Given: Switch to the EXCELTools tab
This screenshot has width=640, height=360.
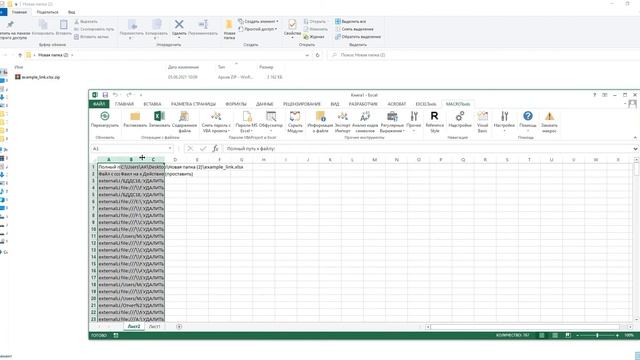Looking at the screenshot, I should [x=426, y=104].
